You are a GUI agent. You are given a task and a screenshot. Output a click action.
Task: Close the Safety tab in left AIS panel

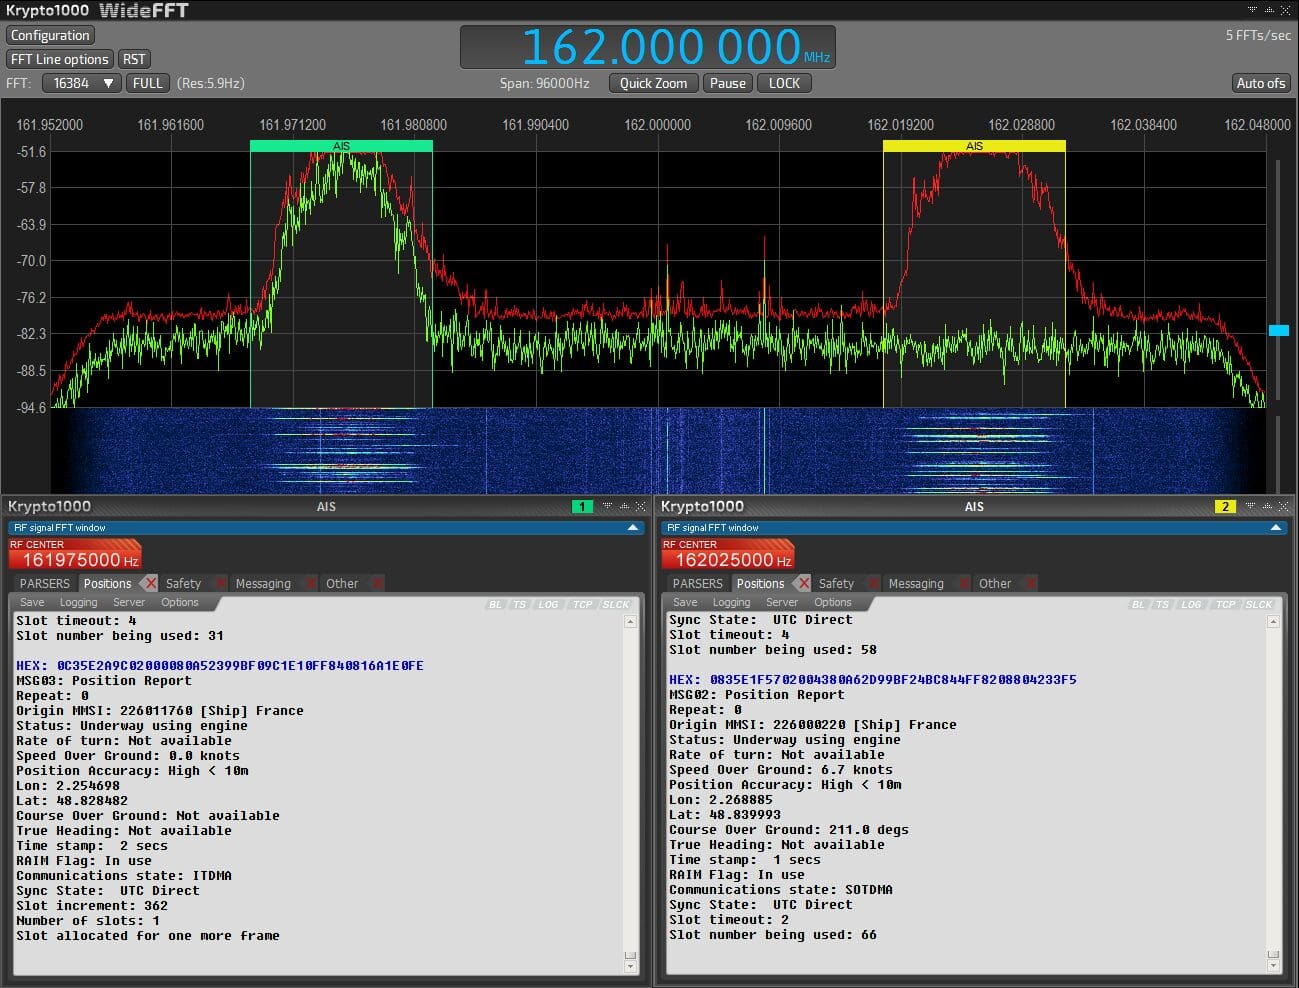pyautogui.click(x=219, y=583)
